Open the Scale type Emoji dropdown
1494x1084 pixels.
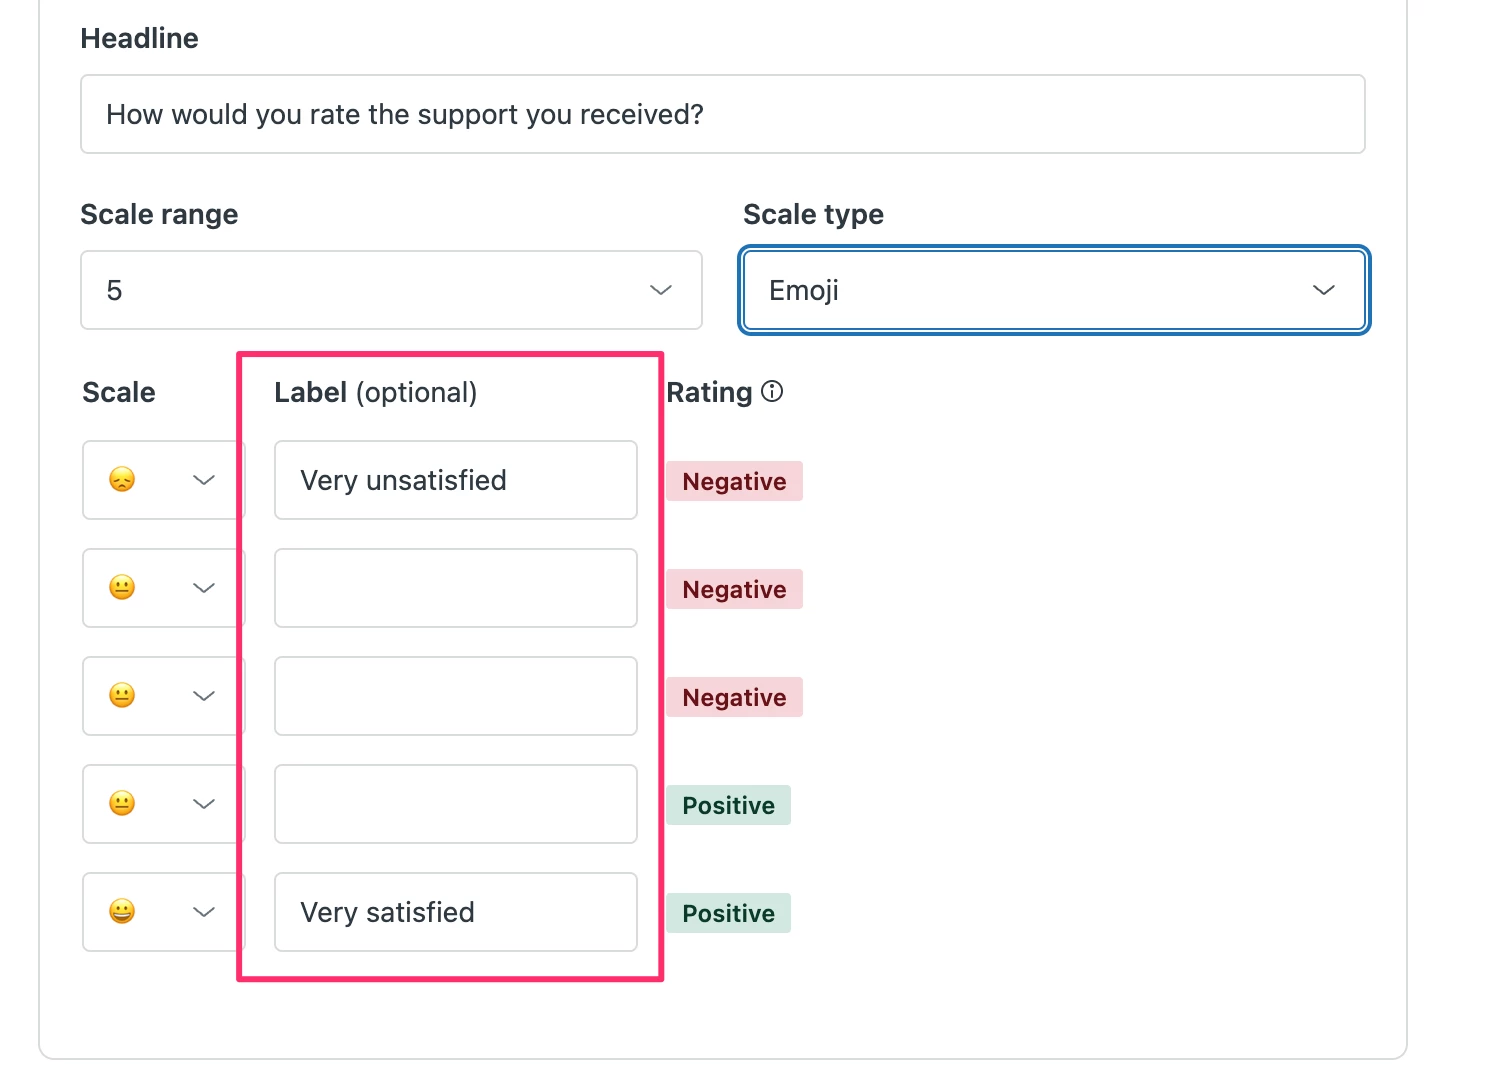1053,290
